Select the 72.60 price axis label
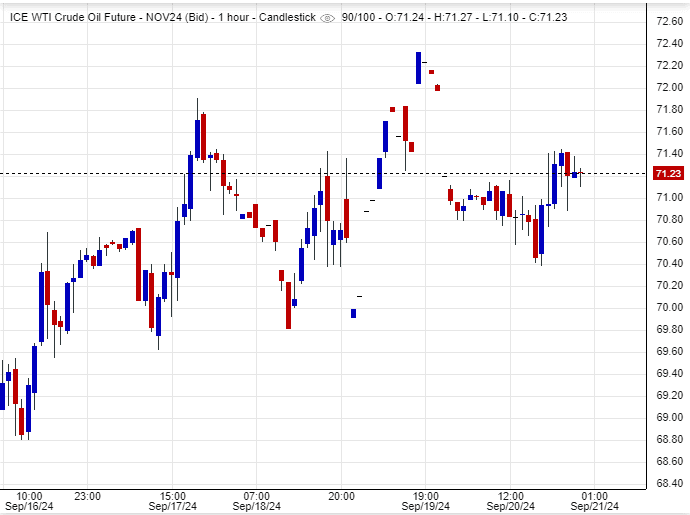This screenshot has height=515, width=690. pos(668,21)
